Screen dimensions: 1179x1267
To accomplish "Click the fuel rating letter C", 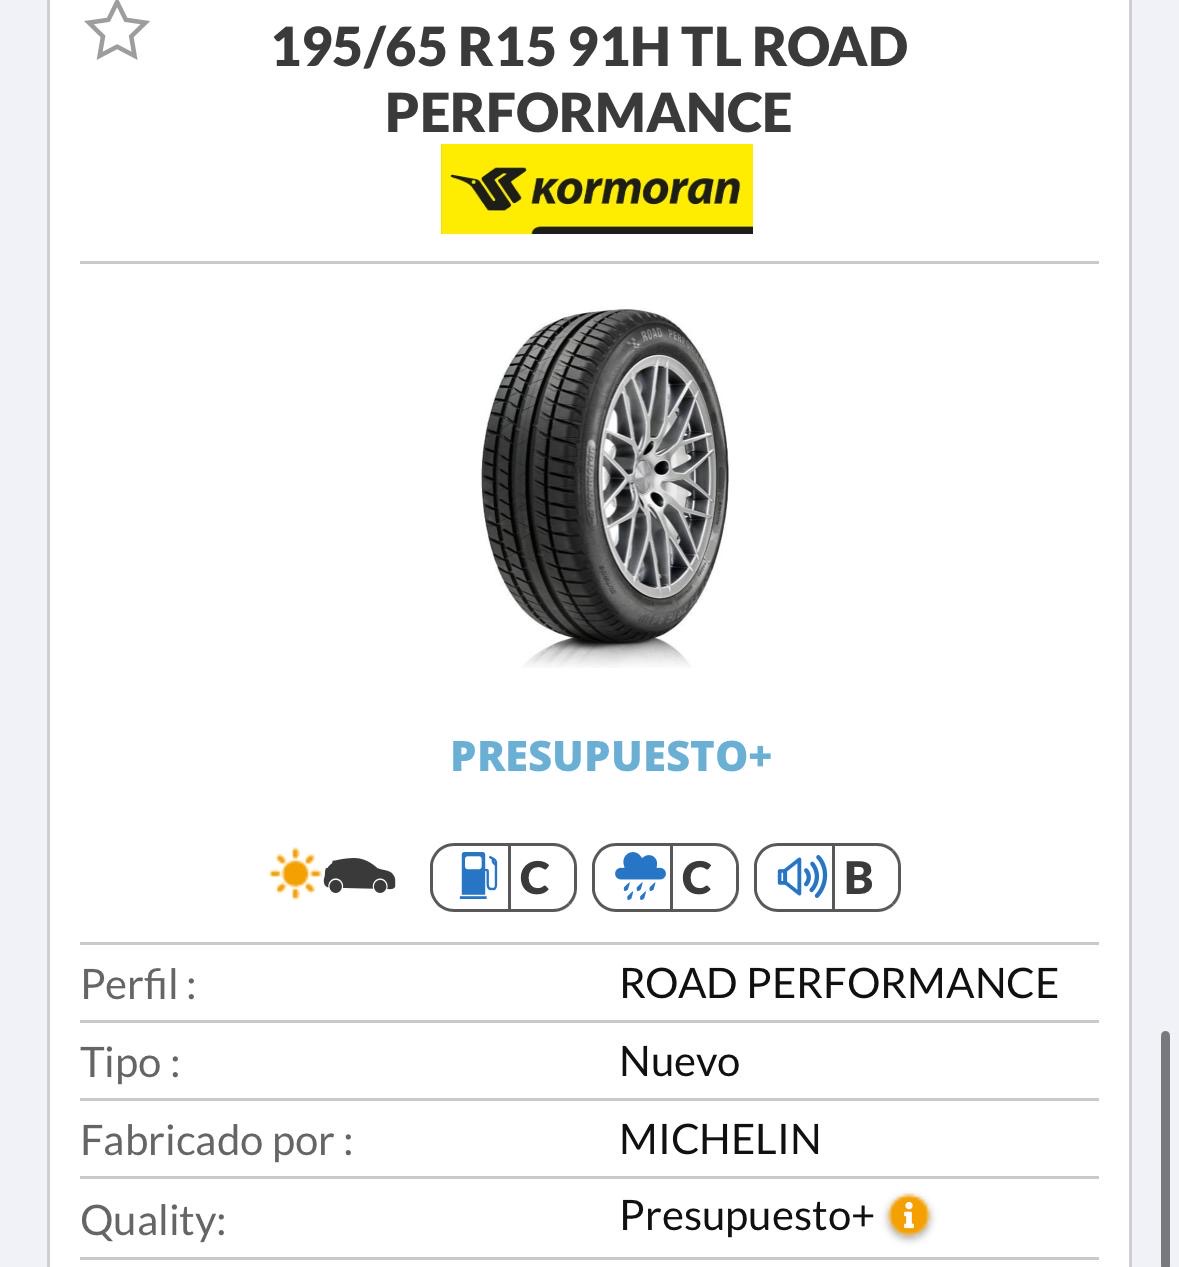I will click(x=536, y=878).
